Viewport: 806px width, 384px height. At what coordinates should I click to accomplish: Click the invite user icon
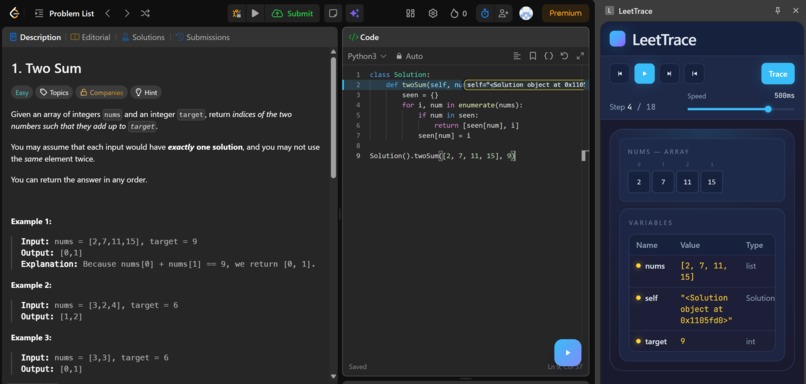pos(503,14)
